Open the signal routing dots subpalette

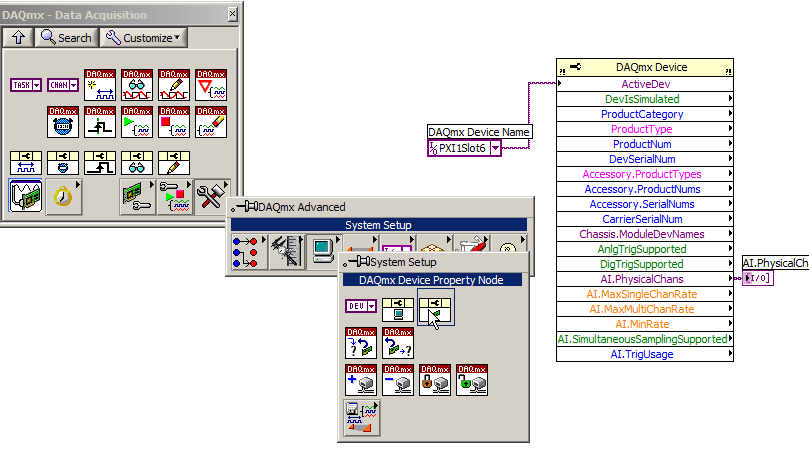[249, 252]
